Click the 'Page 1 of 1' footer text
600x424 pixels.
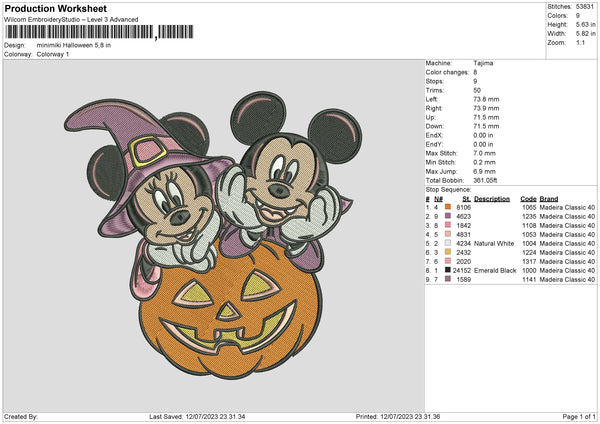(x=579, y=417)
